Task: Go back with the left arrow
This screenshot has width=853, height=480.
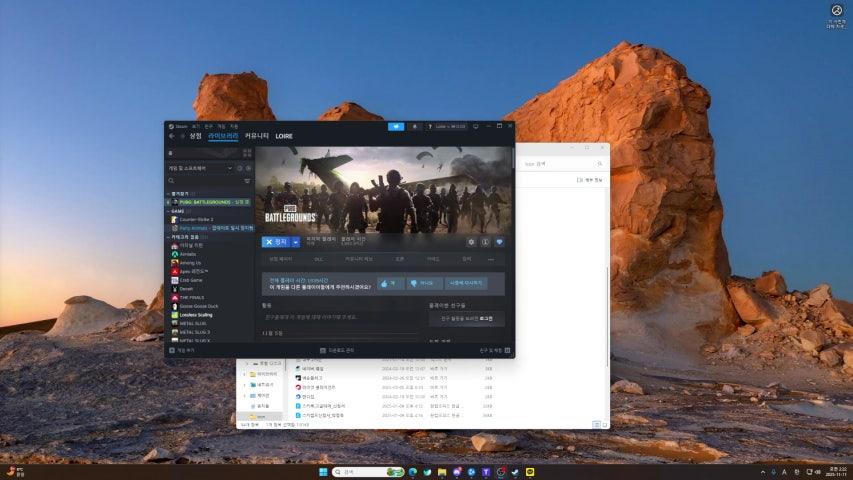Action: click(171, 136)
